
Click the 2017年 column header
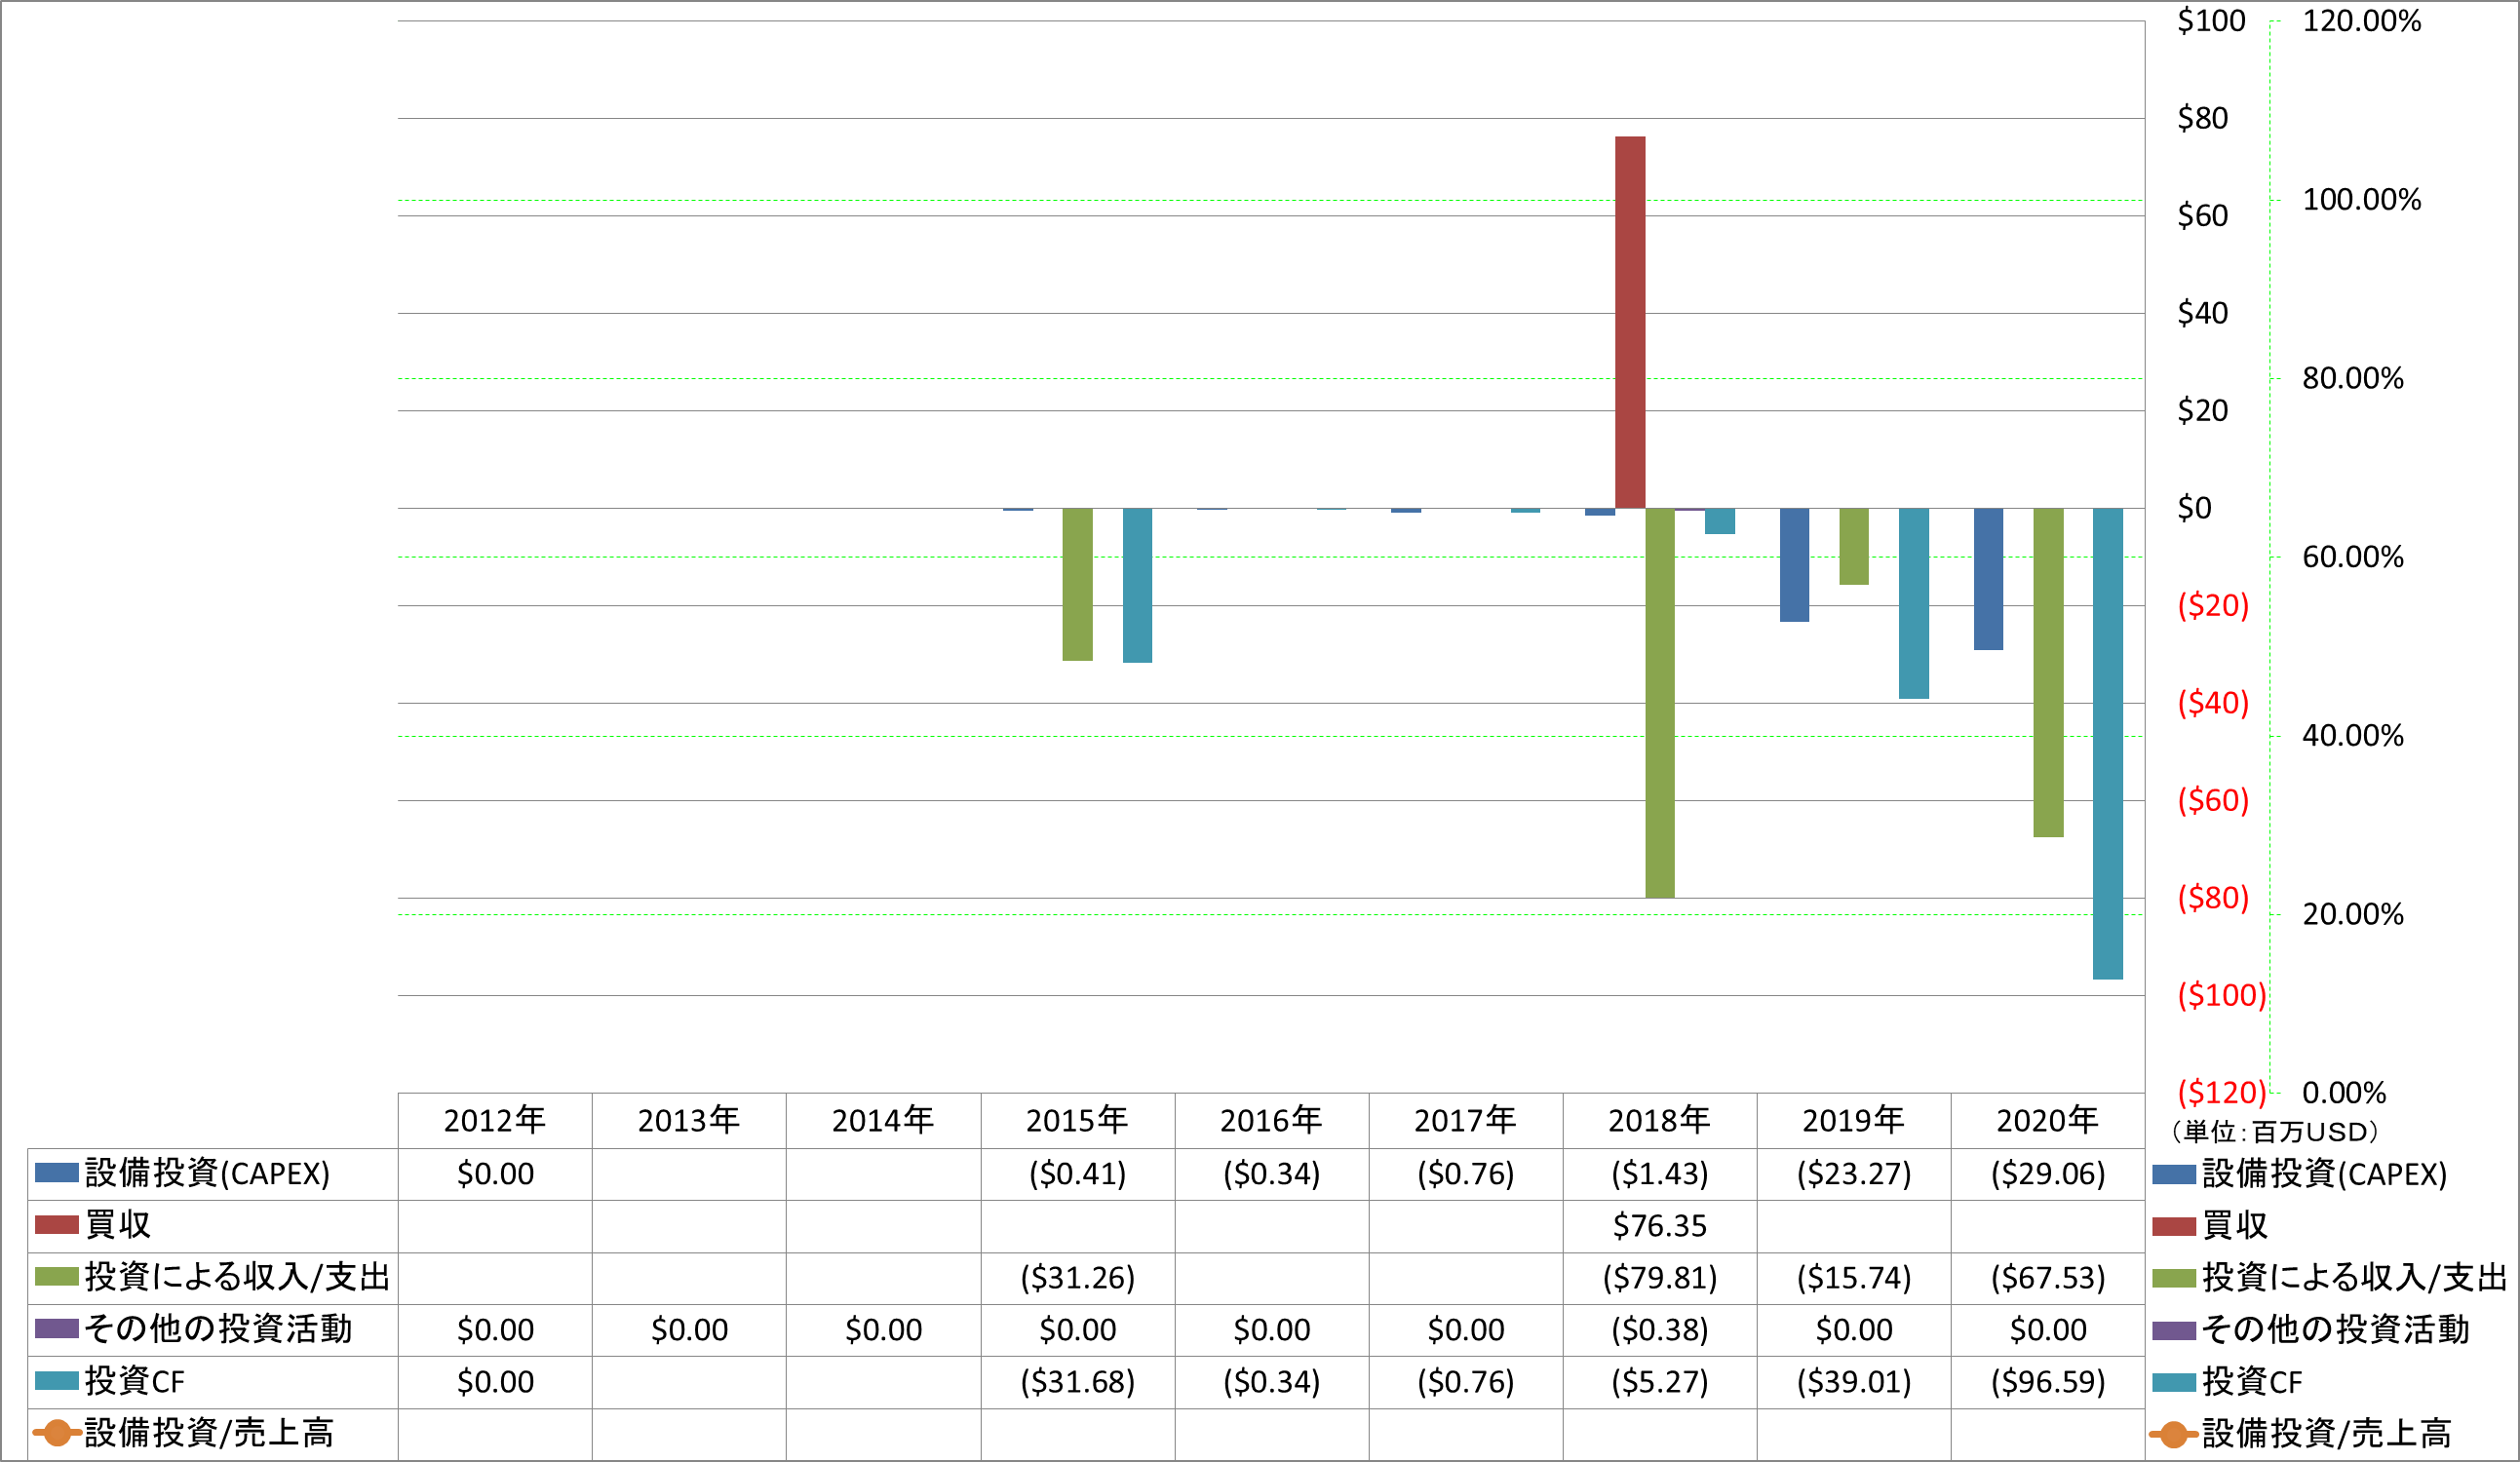[1465, 1121]
